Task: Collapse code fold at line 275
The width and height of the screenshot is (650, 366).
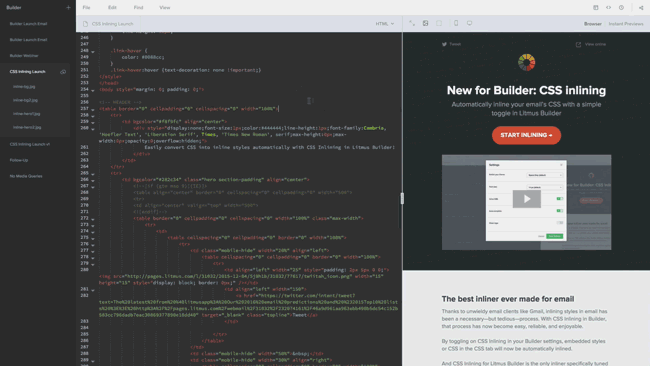Action: click(93, 239)
